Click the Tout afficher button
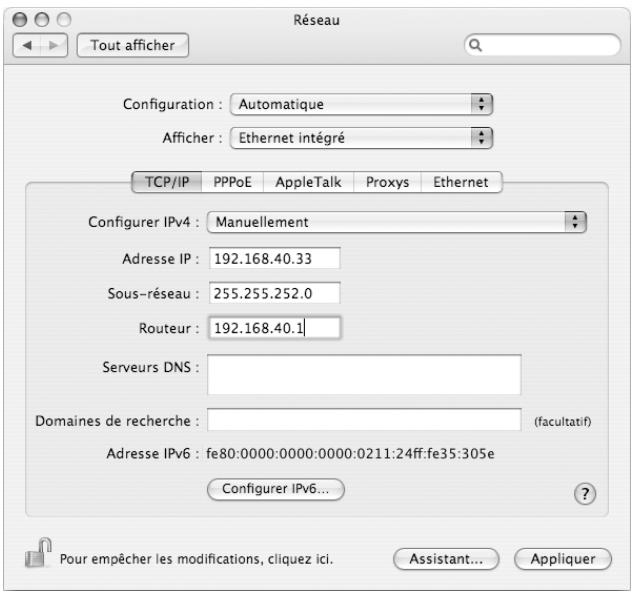Screen dimensions: 634x593 click(133, 45)
